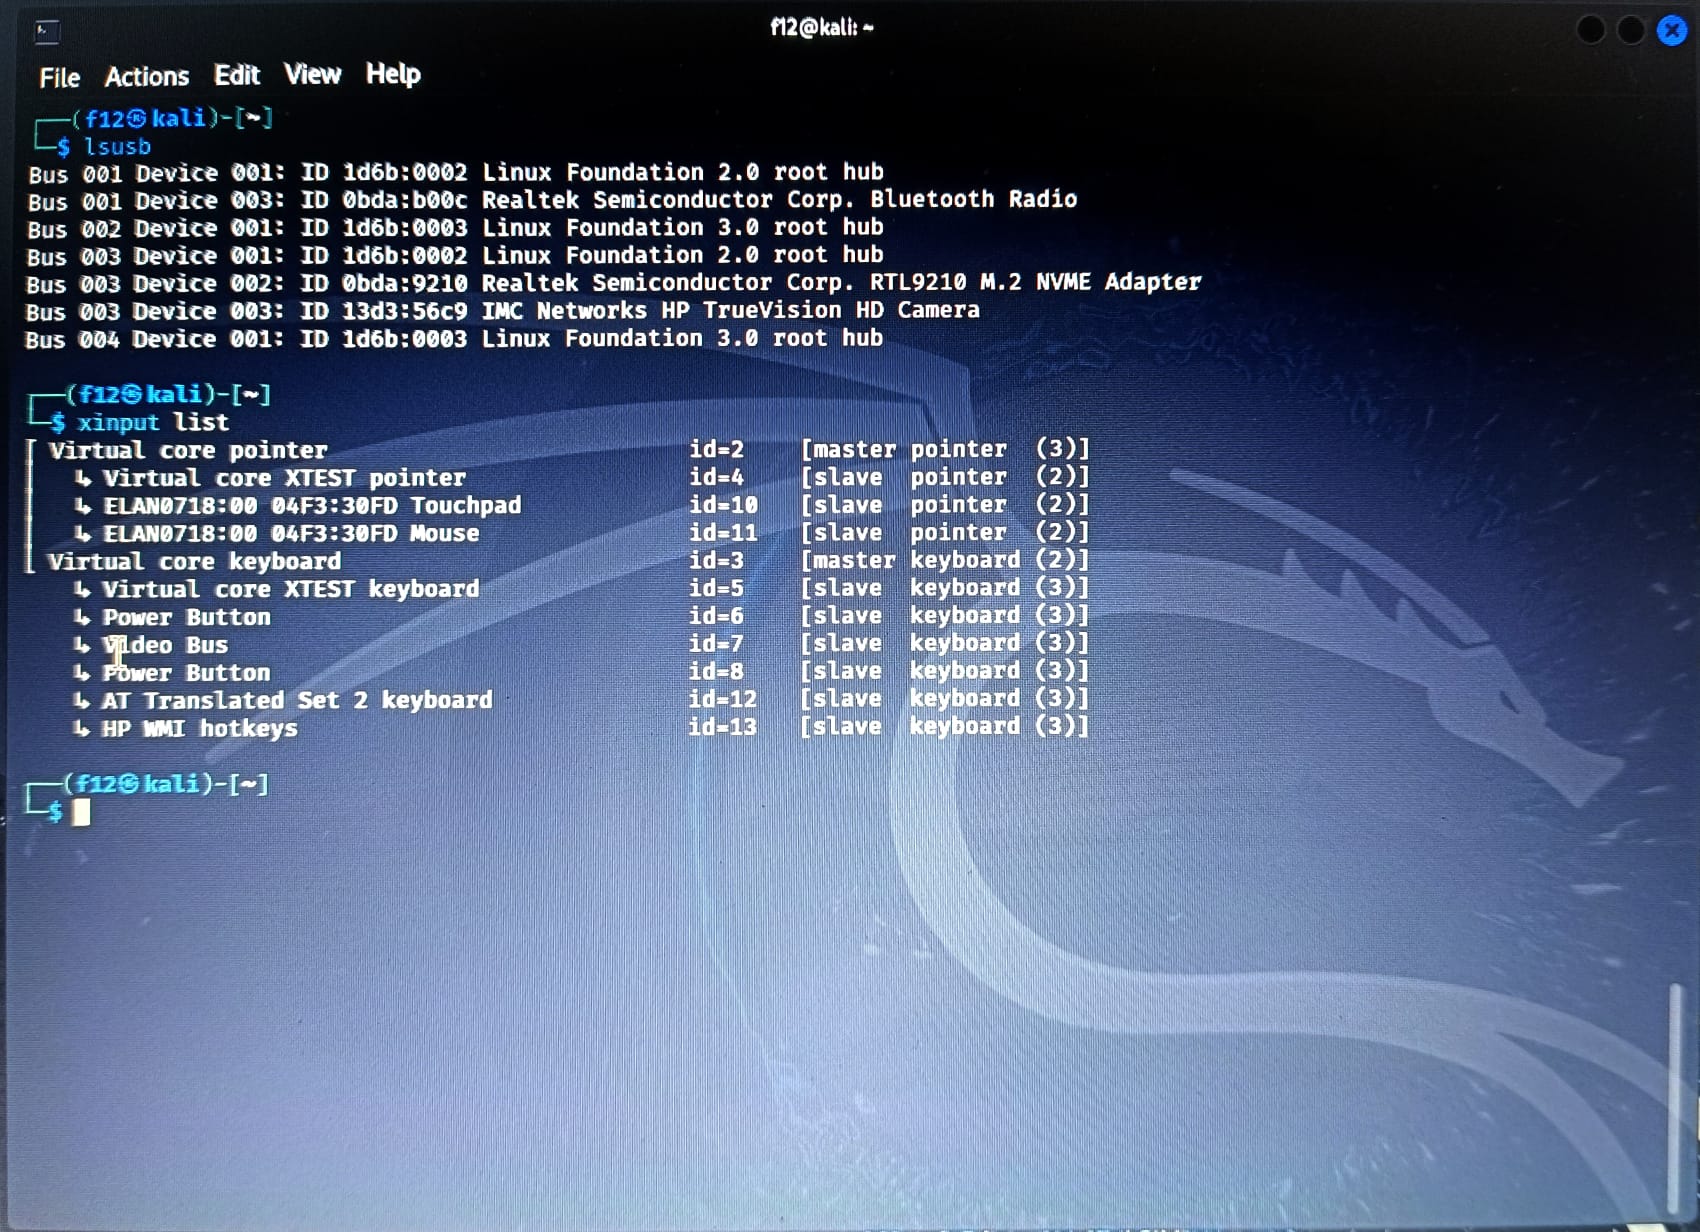Select the 'Realtek Semiconductor Corp. Bluetooth Radio' line

click(x=552, y=200)
